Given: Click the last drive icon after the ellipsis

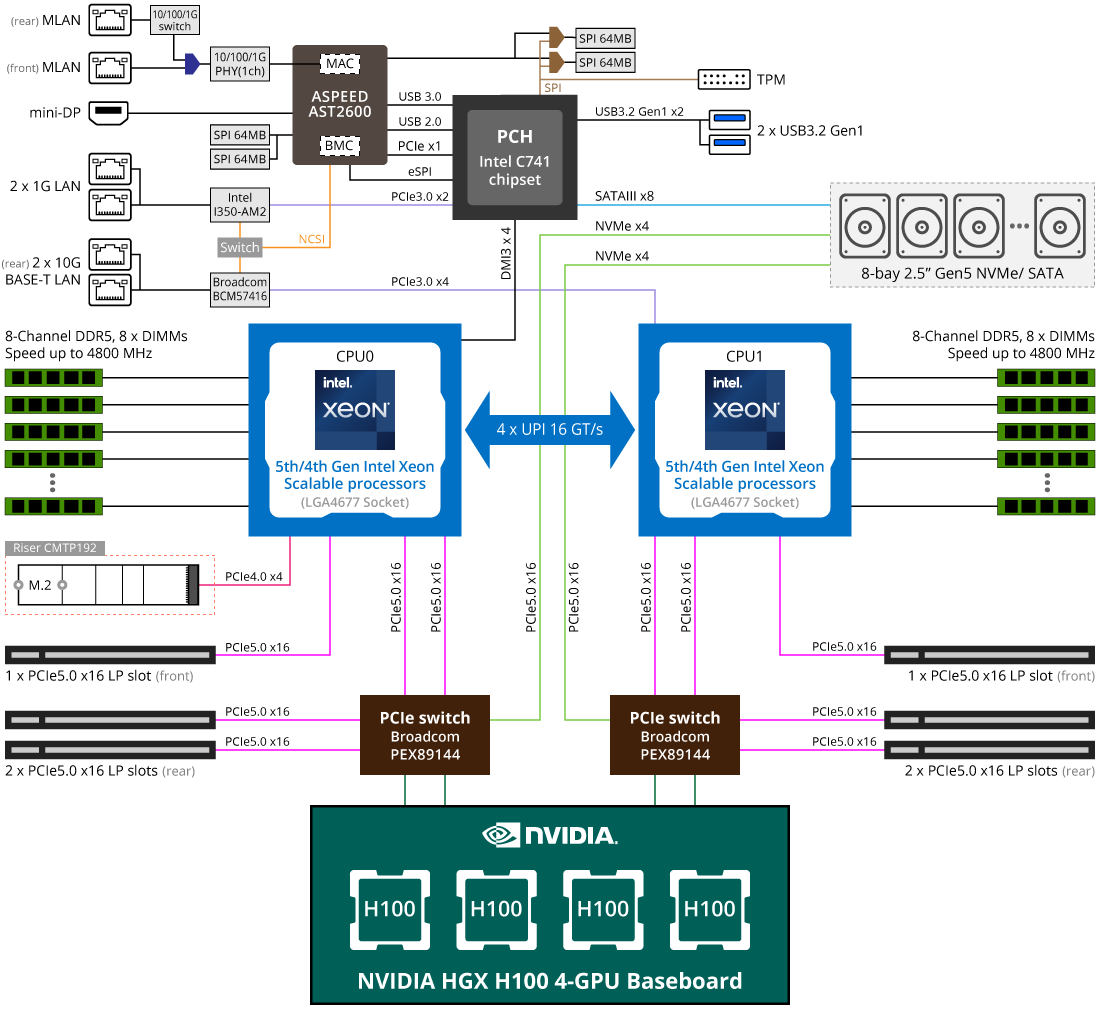Looking at the screenshot, I should pos(1060,227).
